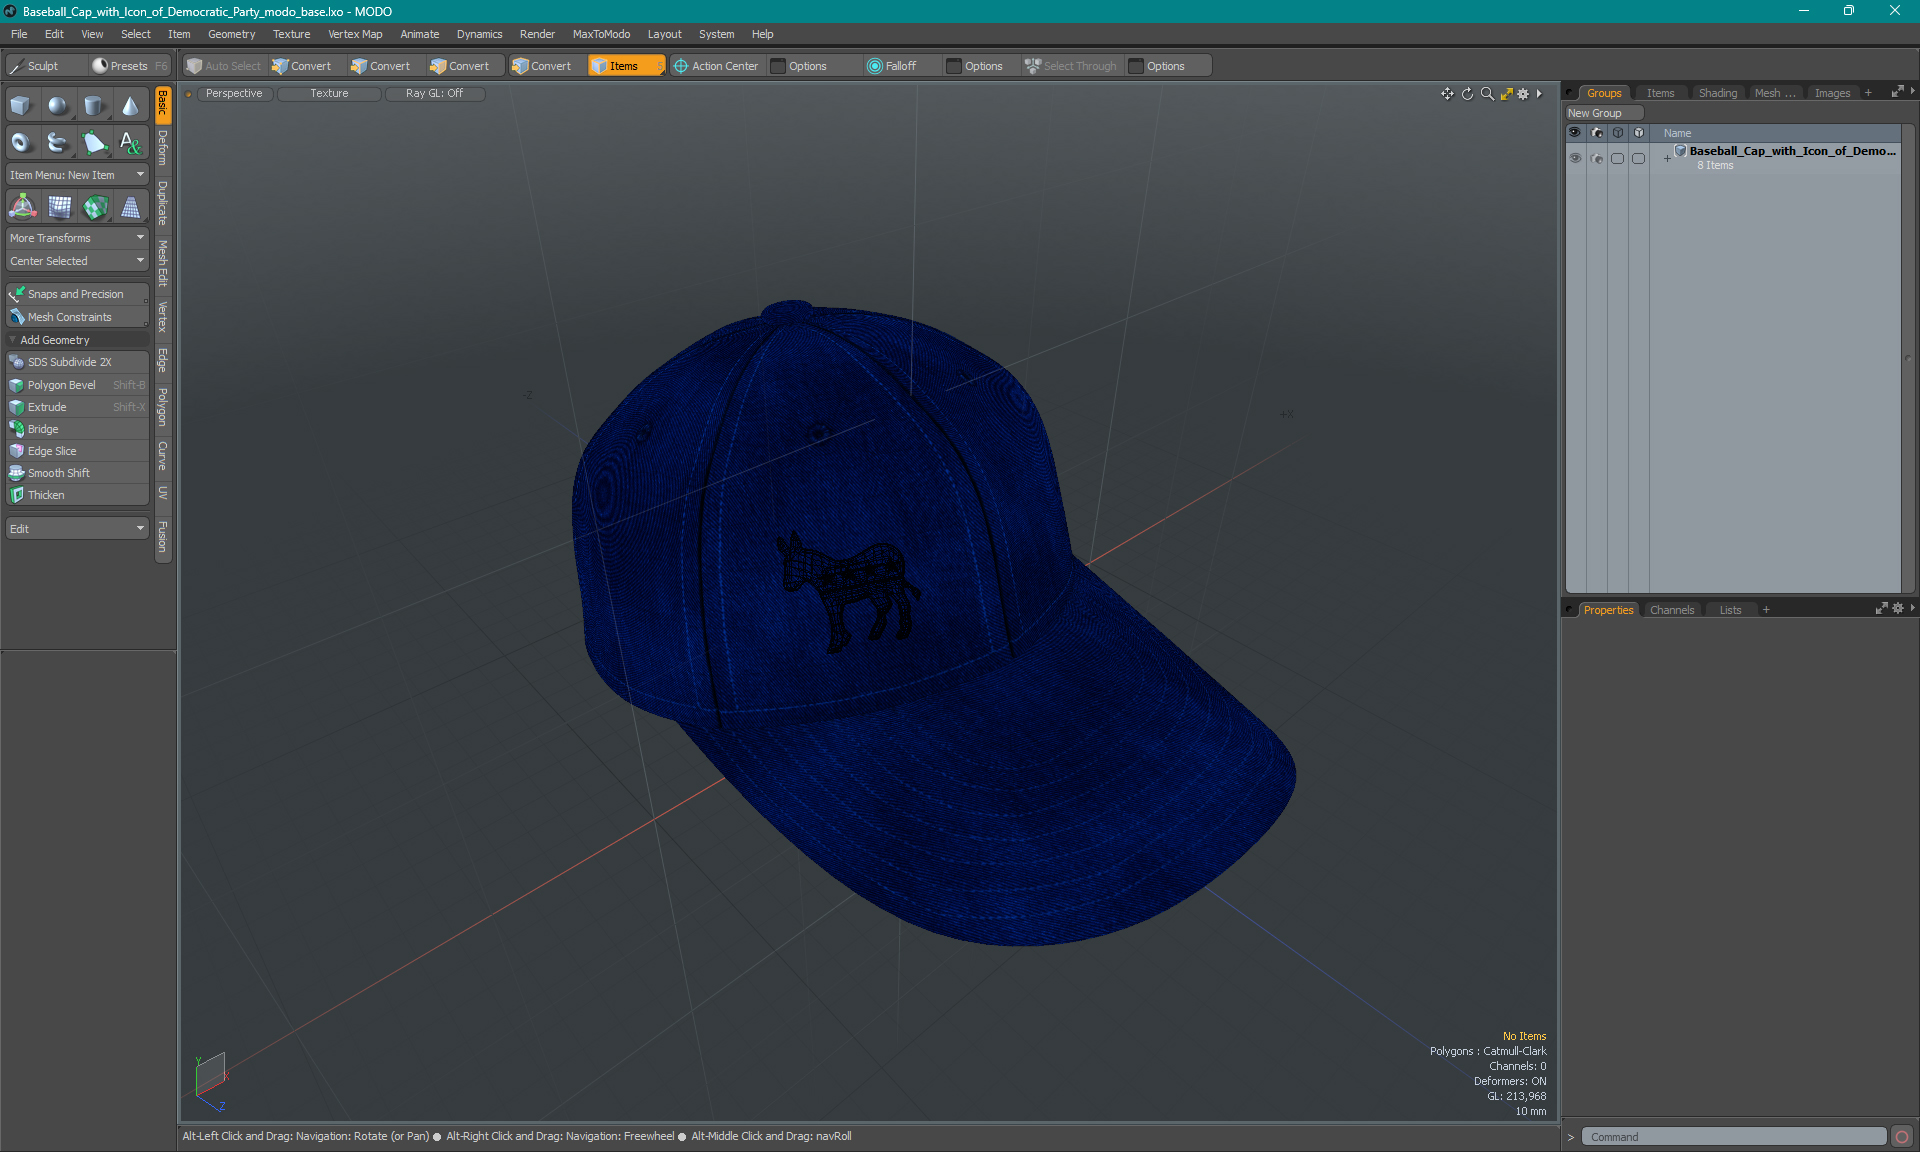Select the pen polygon tool icon
This screenshot has height=1152, width=1920.
click(94, 143)
